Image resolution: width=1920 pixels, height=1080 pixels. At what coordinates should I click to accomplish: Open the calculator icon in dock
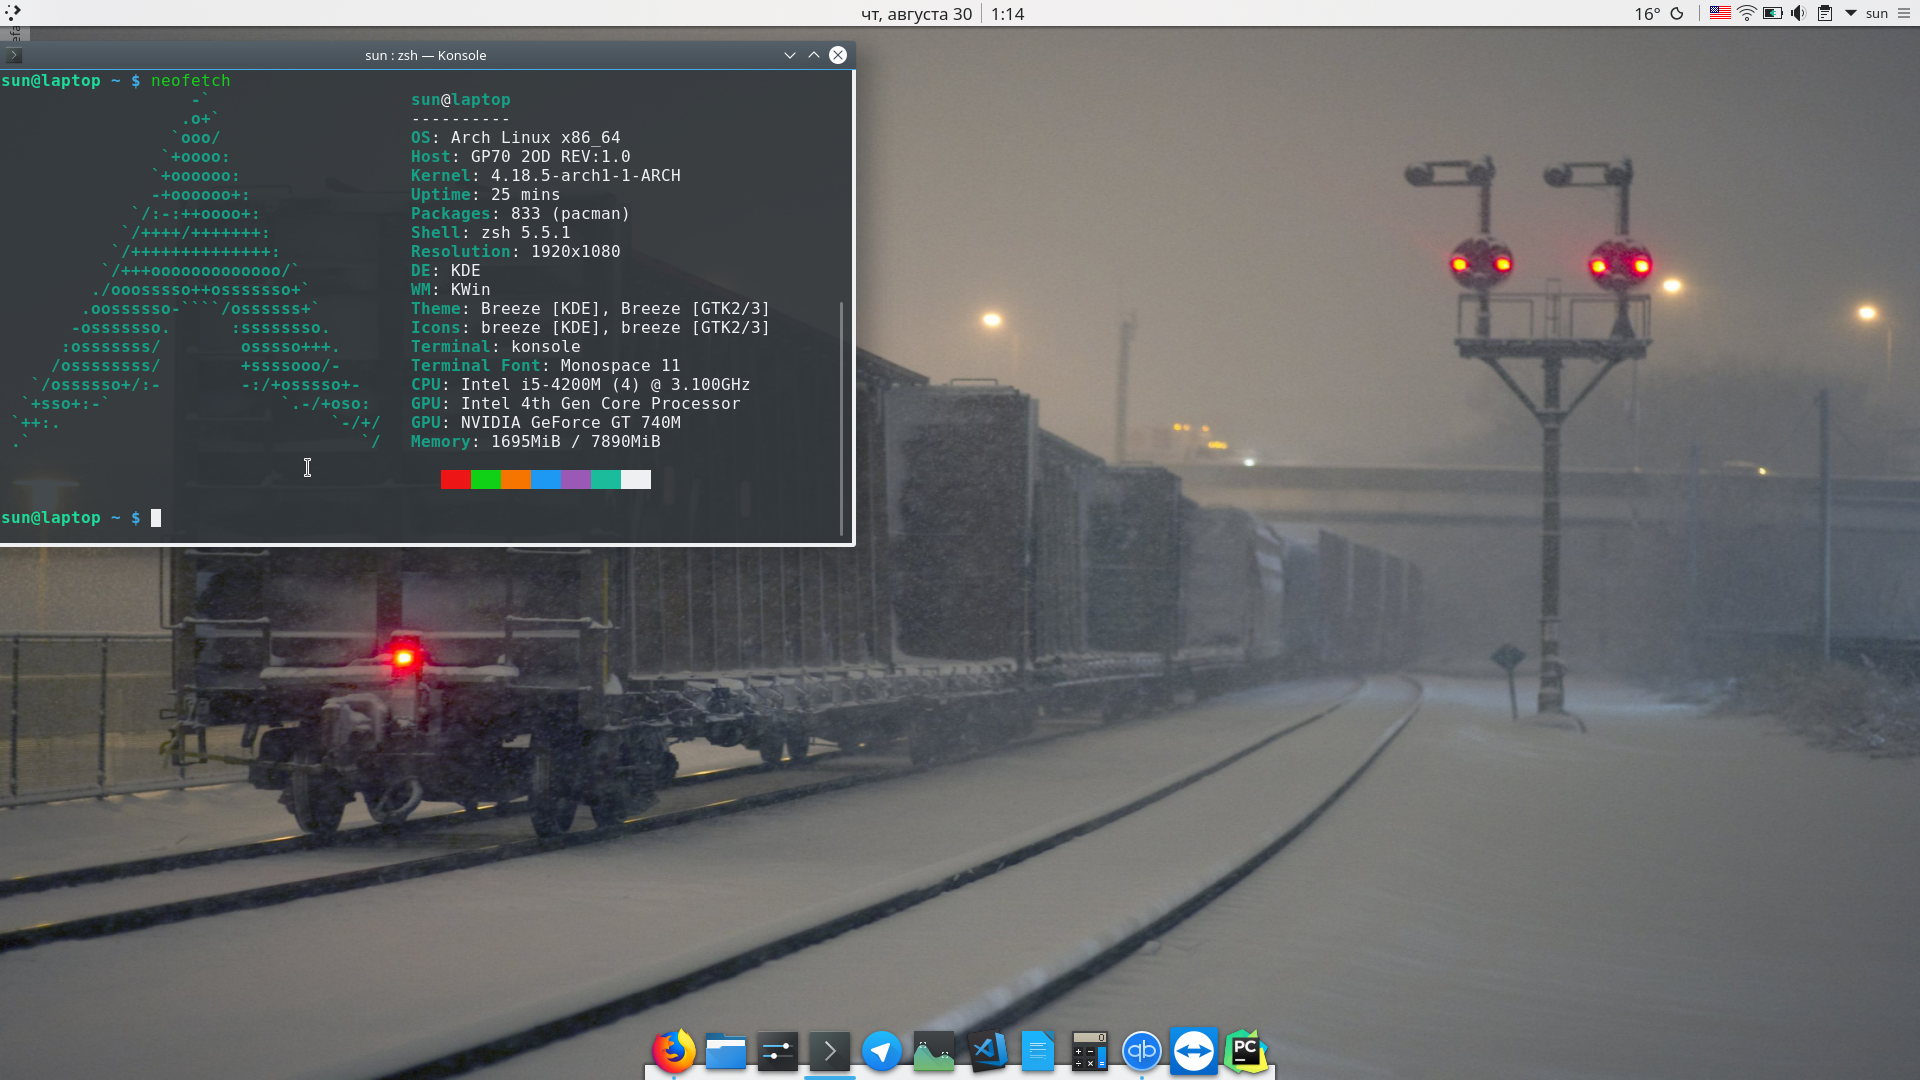pos(1090,1052)
